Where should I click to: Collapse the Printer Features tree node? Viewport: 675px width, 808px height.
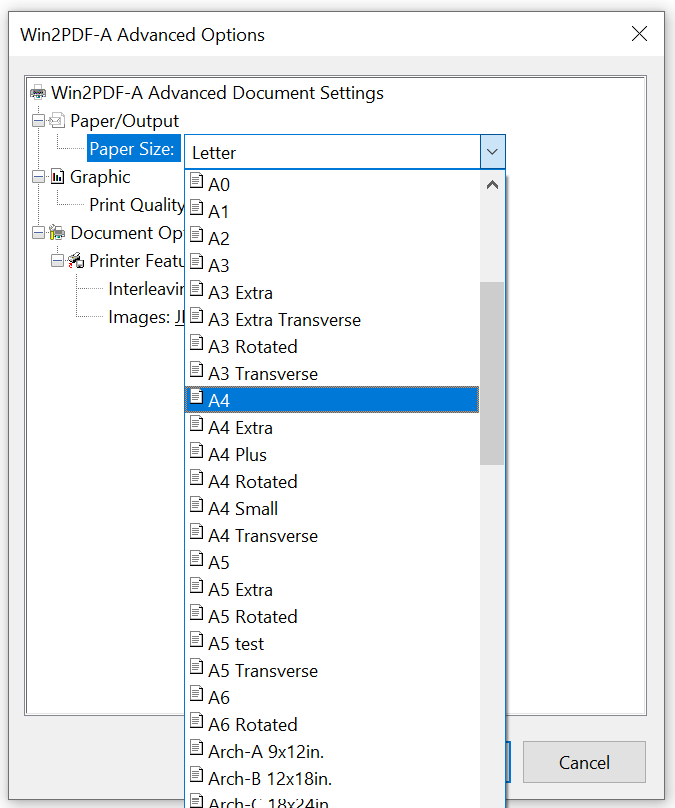tap(58, 261)
